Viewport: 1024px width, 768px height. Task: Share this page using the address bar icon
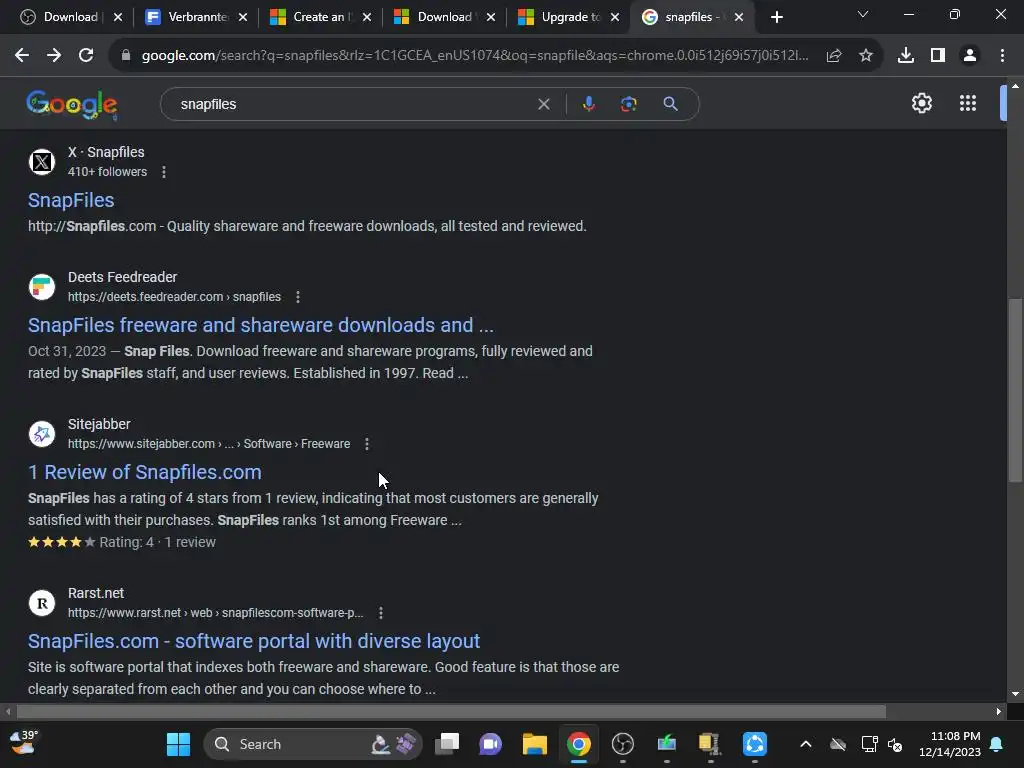834,56
